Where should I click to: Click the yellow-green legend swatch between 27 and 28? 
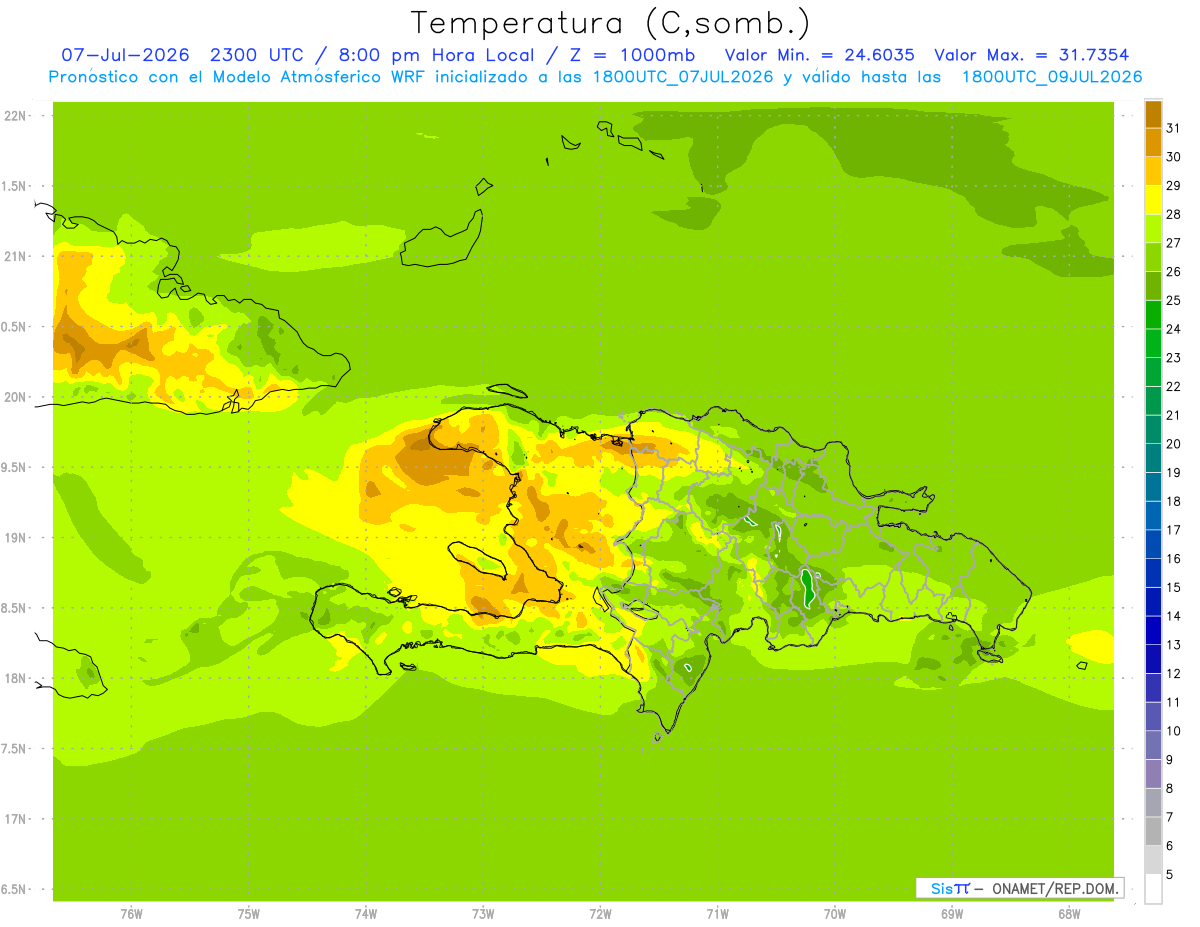click(x=1153, y=228)
